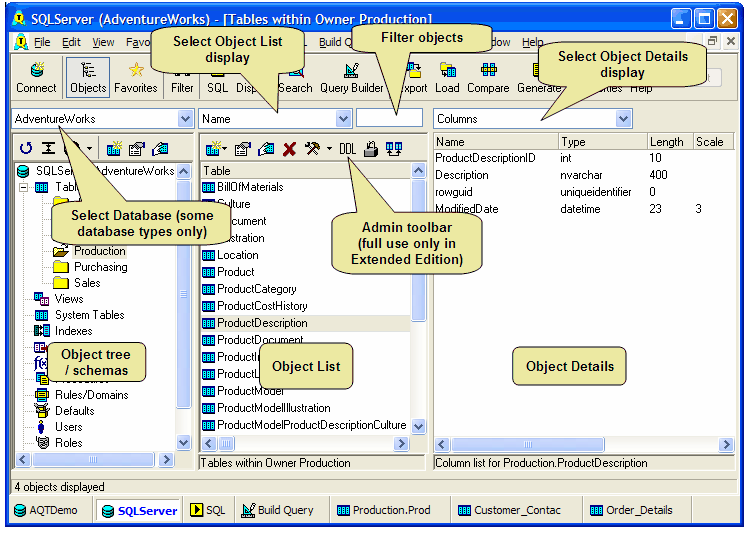Click the collapse tree icon
This screenshot has width=749, height=533.
(x=48, y=149)
